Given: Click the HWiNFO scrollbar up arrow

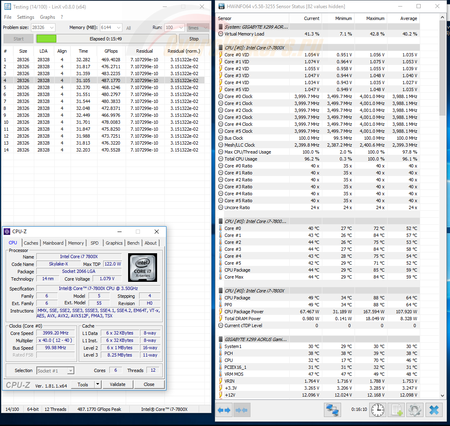Looking at the screenshot, I should [442, 17].
